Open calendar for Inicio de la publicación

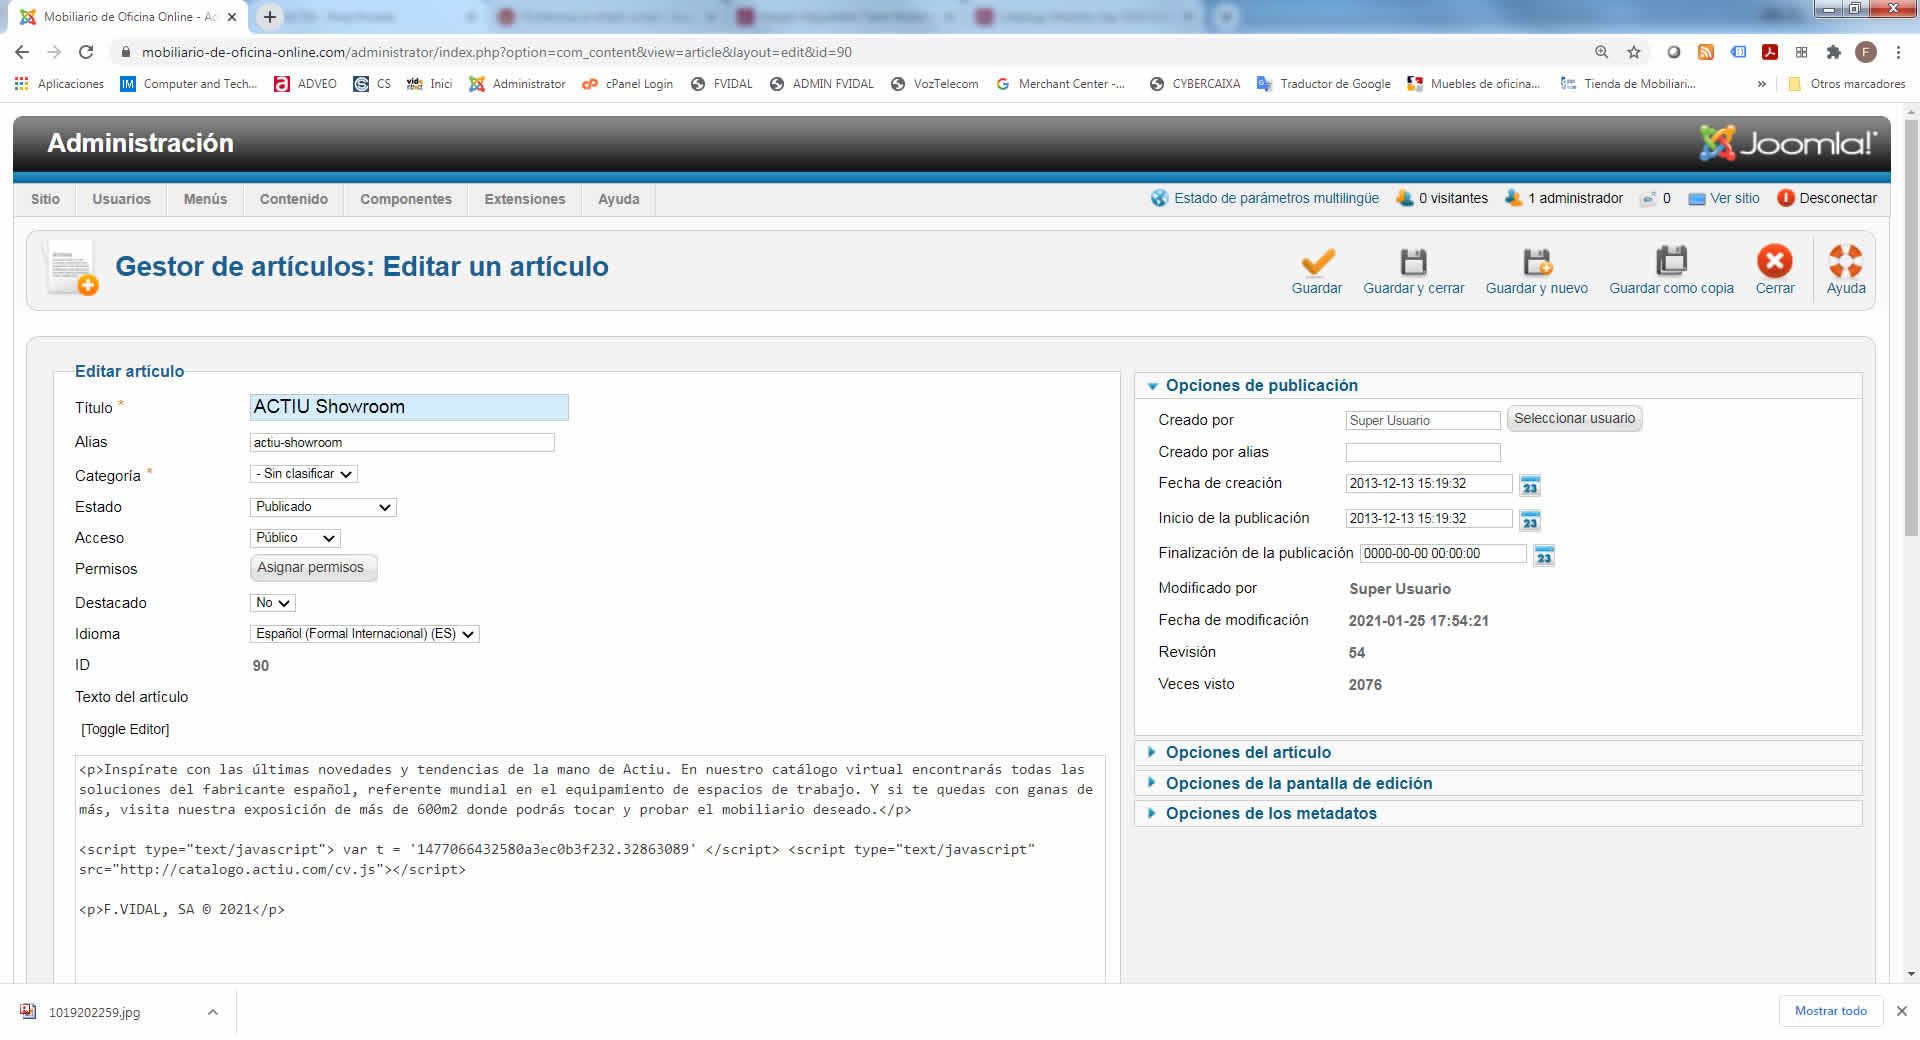pos(1529,520)
